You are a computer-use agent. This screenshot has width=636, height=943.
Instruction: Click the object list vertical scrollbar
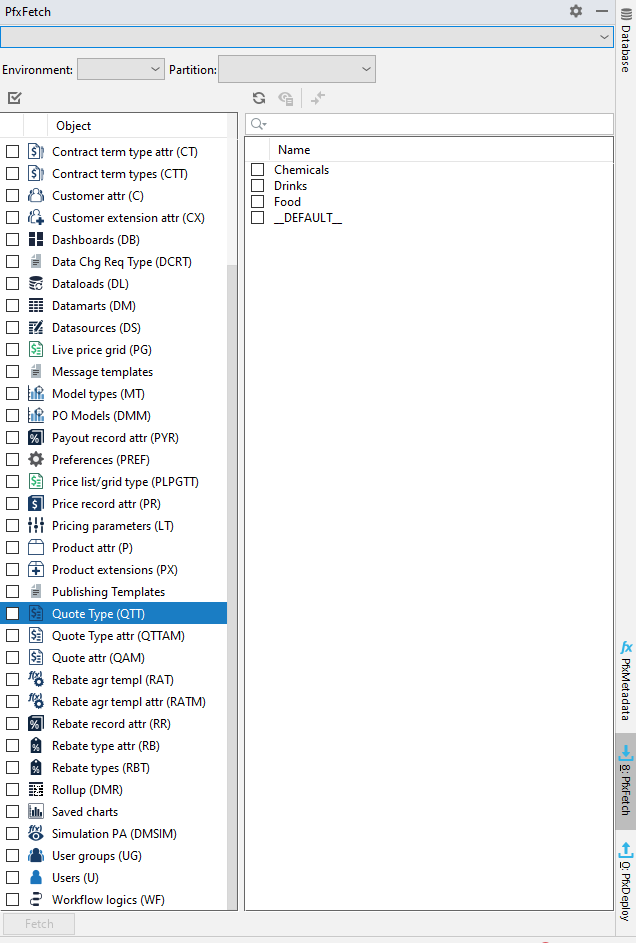click(x=232, y=580)
